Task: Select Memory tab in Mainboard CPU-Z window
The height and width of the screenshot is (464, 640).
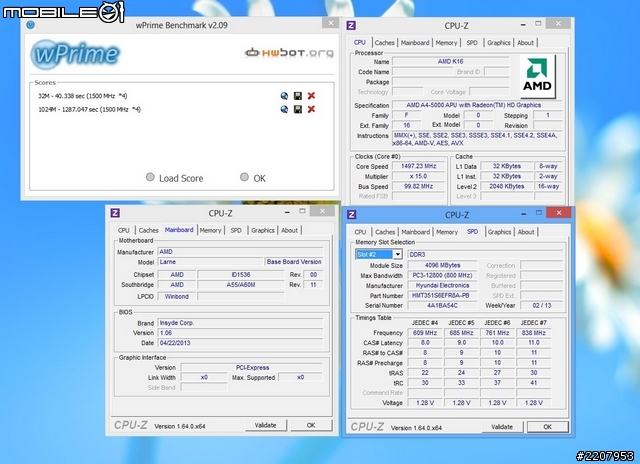Action: click(x=210, y=230)
